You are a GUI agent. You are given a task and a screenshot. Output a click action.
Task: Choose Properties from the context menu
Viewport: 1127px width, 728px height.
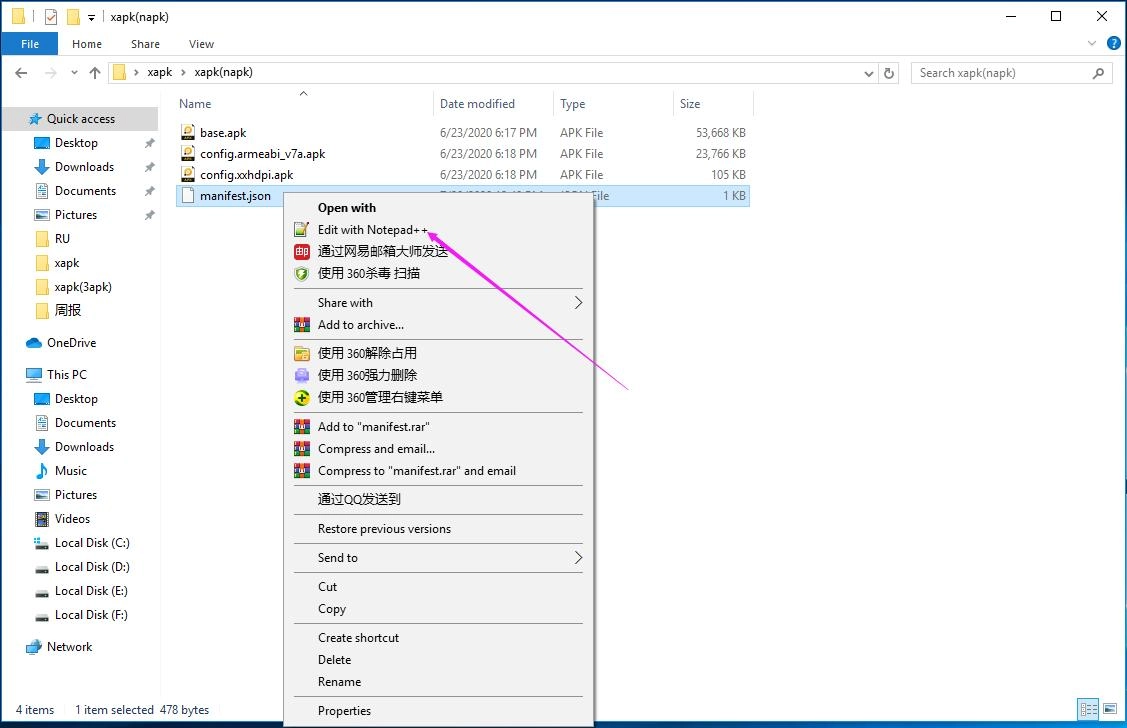[345, 710]
